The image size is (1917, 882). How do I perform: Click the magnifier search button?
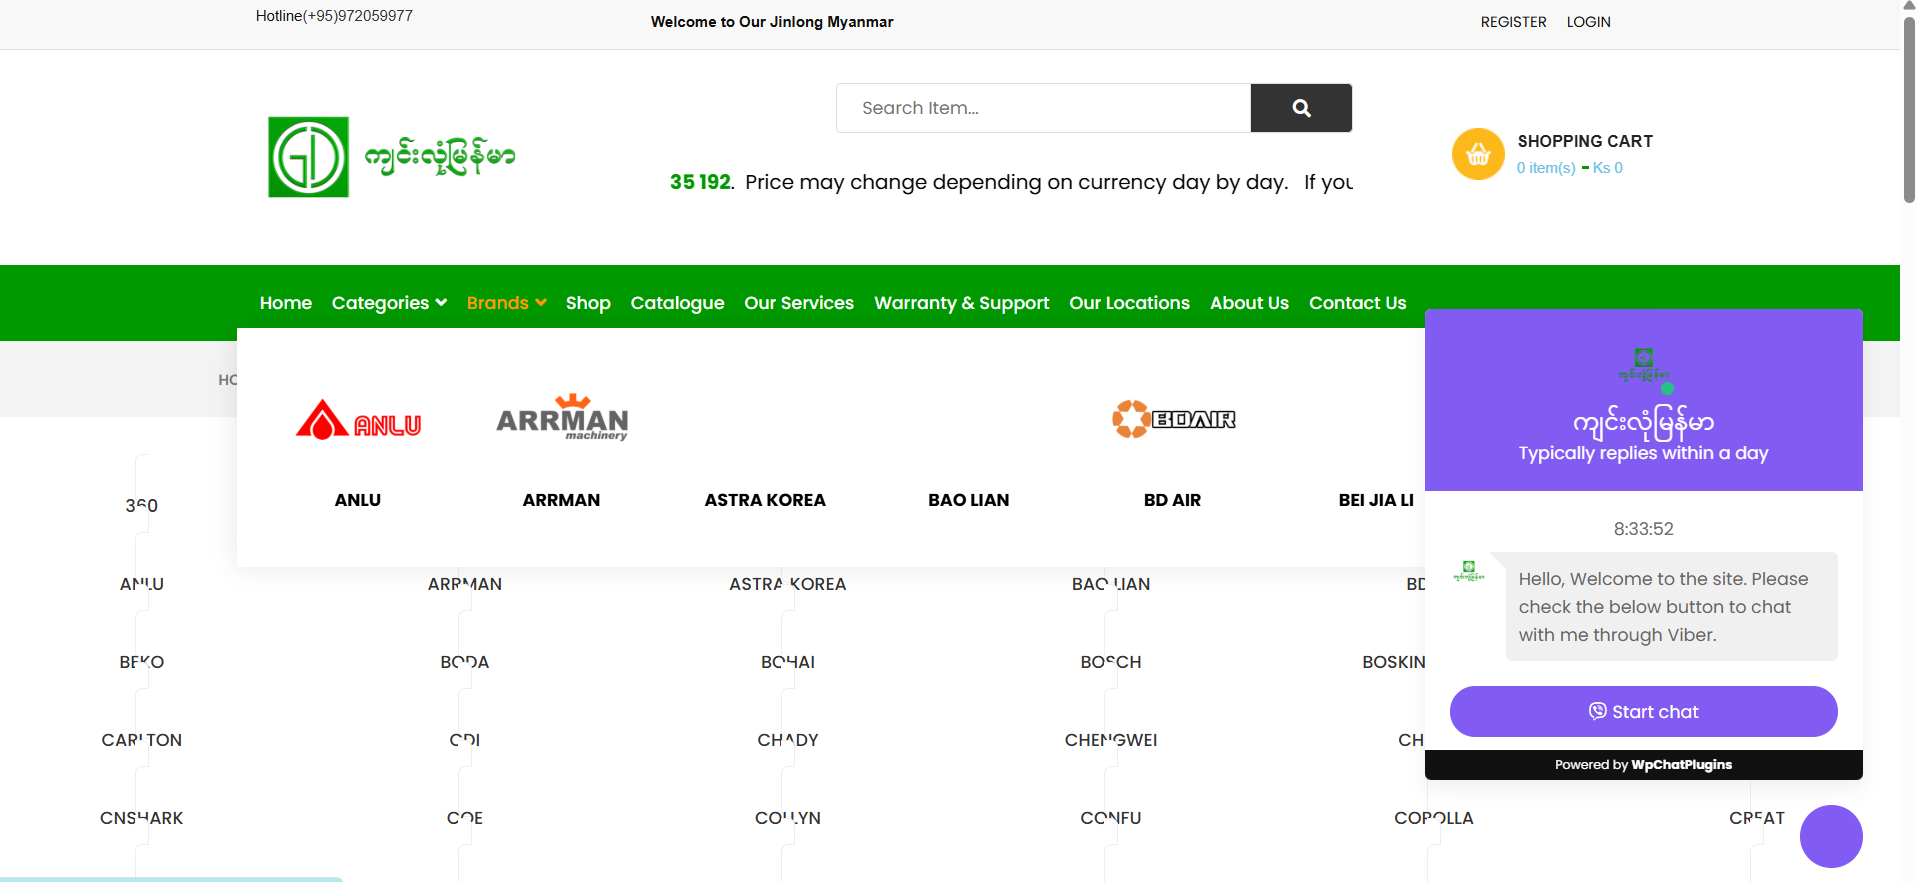(1300, 108)
